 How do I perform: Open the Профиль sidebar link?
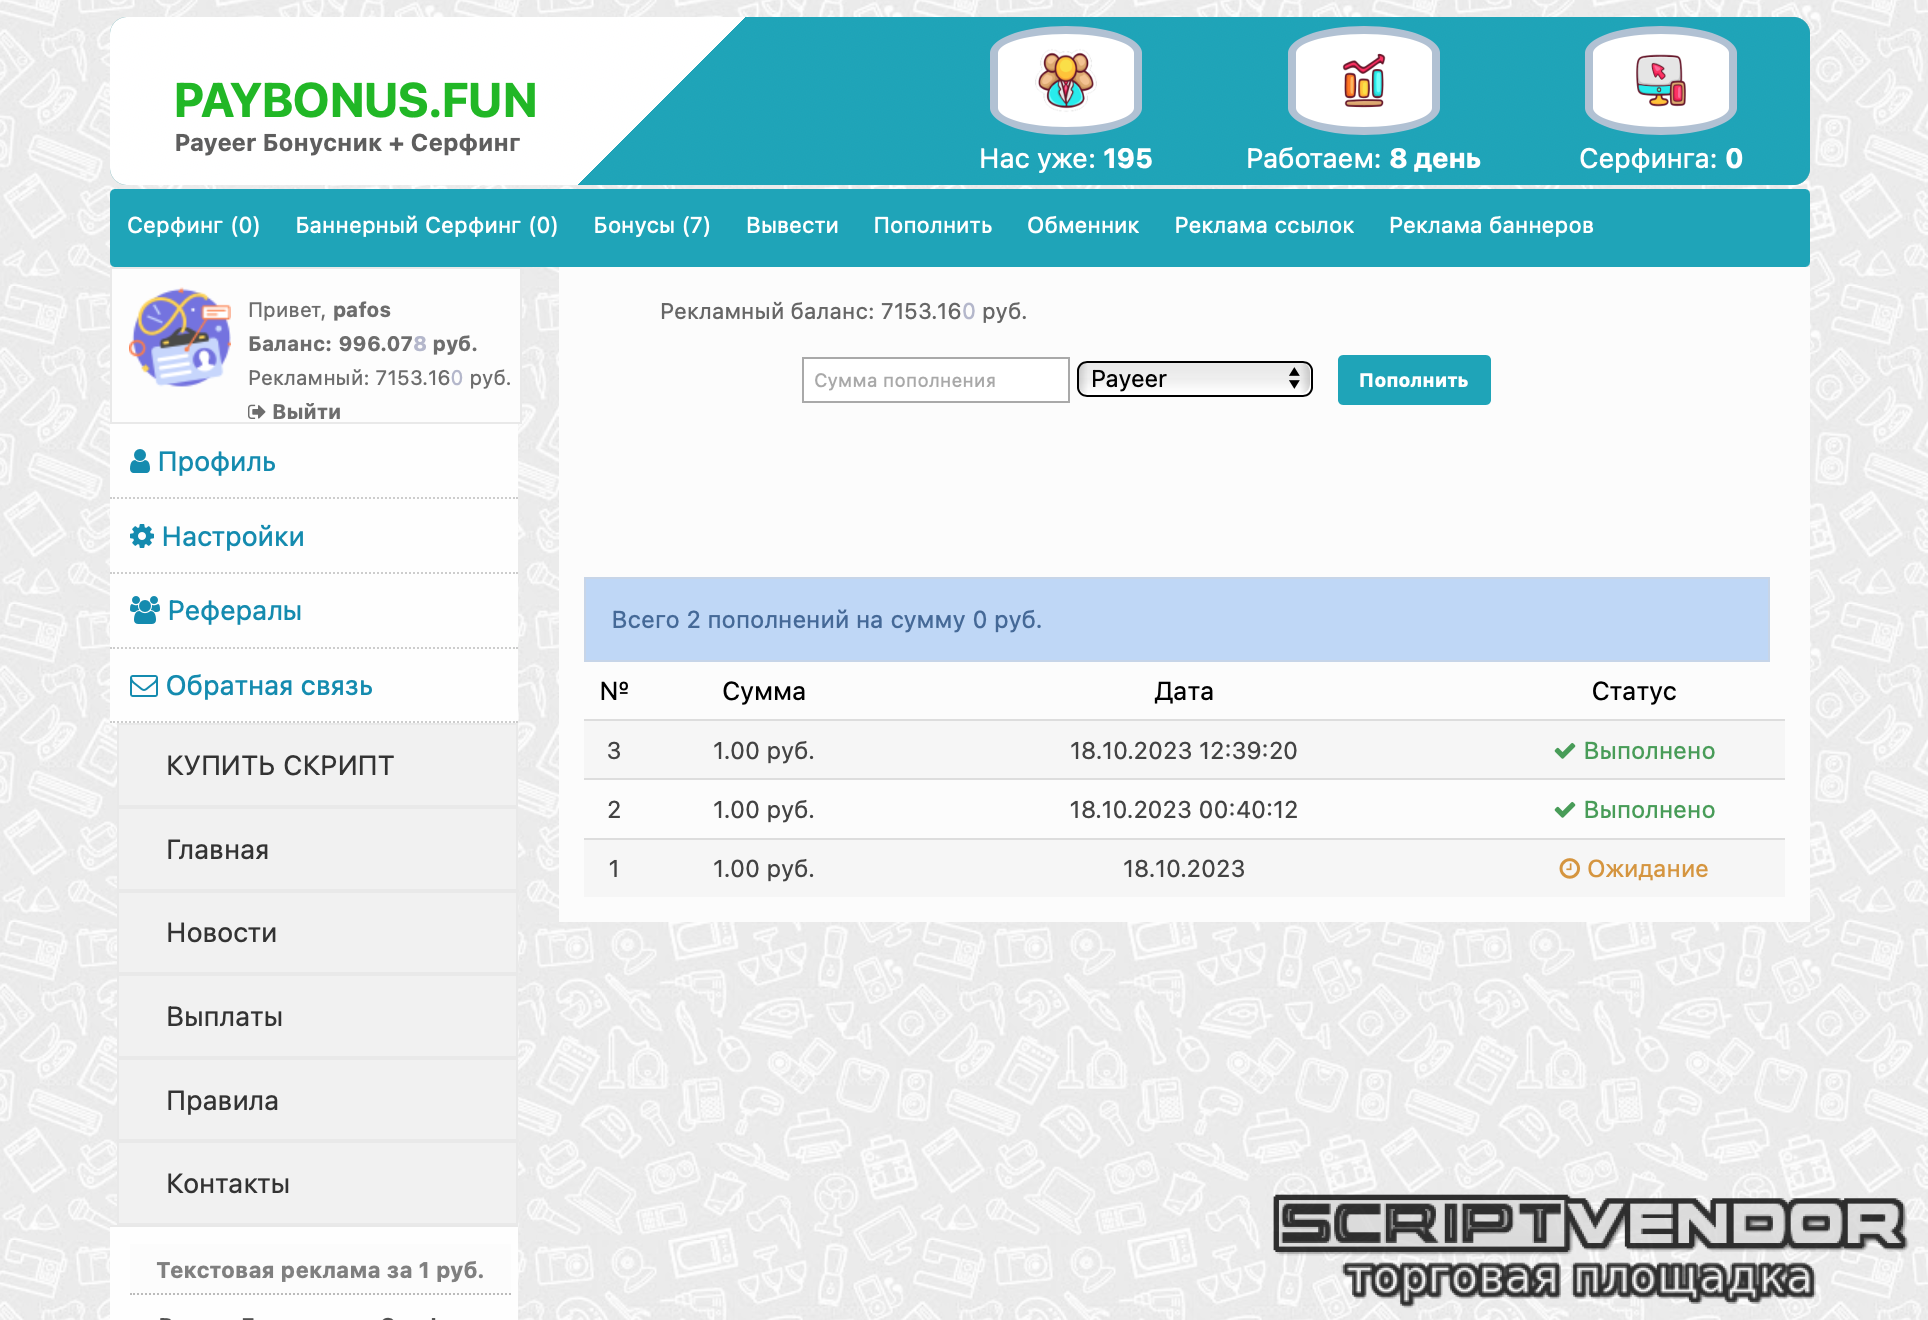pyautogui.click(x=216, y=462)
